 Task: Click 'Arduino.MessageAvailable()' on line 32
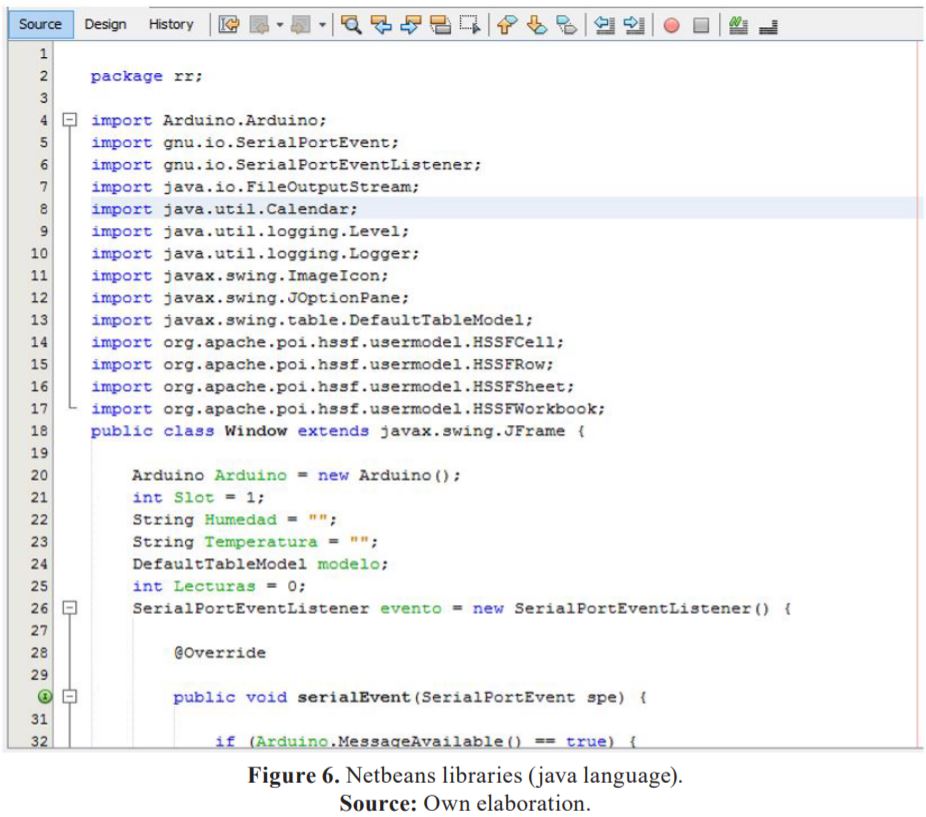point(389,741)
